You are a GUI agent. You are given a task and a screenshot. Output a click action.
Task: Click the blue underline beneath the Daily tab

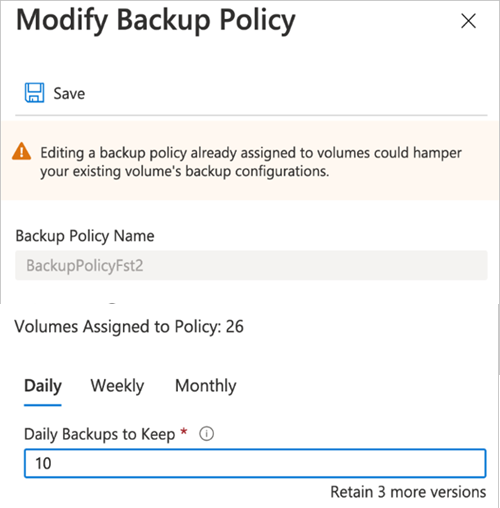43,405
